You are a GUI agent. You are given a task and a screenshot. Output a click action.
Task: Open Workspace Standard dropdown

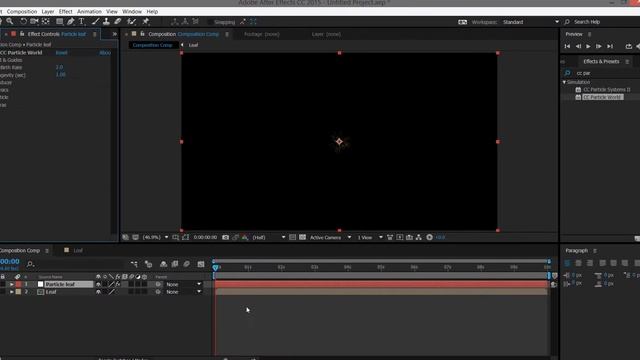[x=530, y=22]
